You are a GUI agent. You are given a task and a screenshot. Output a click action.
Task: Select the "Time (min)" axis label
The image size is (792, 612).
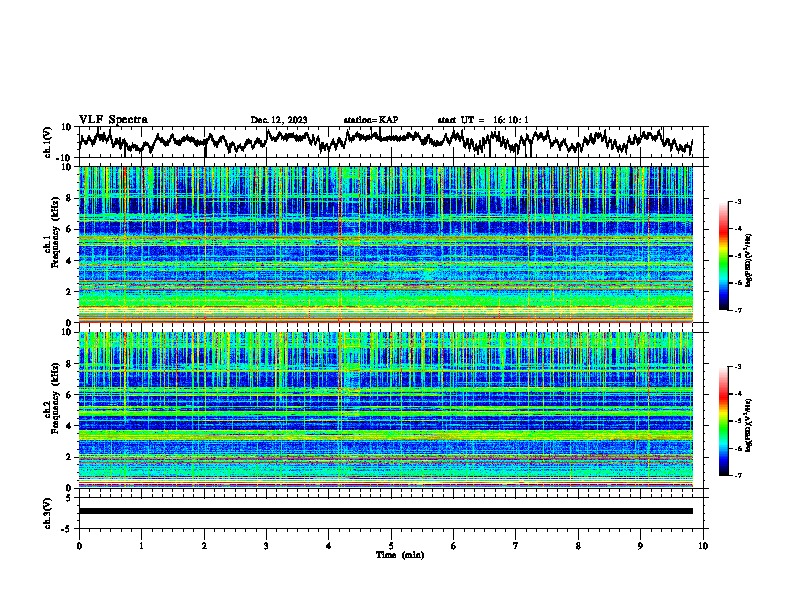(400, 555)
